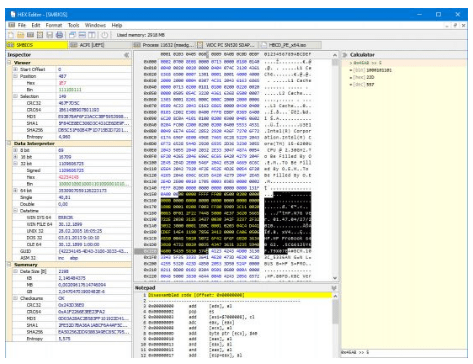Collapse the Position row

click(x=15, y=76)
